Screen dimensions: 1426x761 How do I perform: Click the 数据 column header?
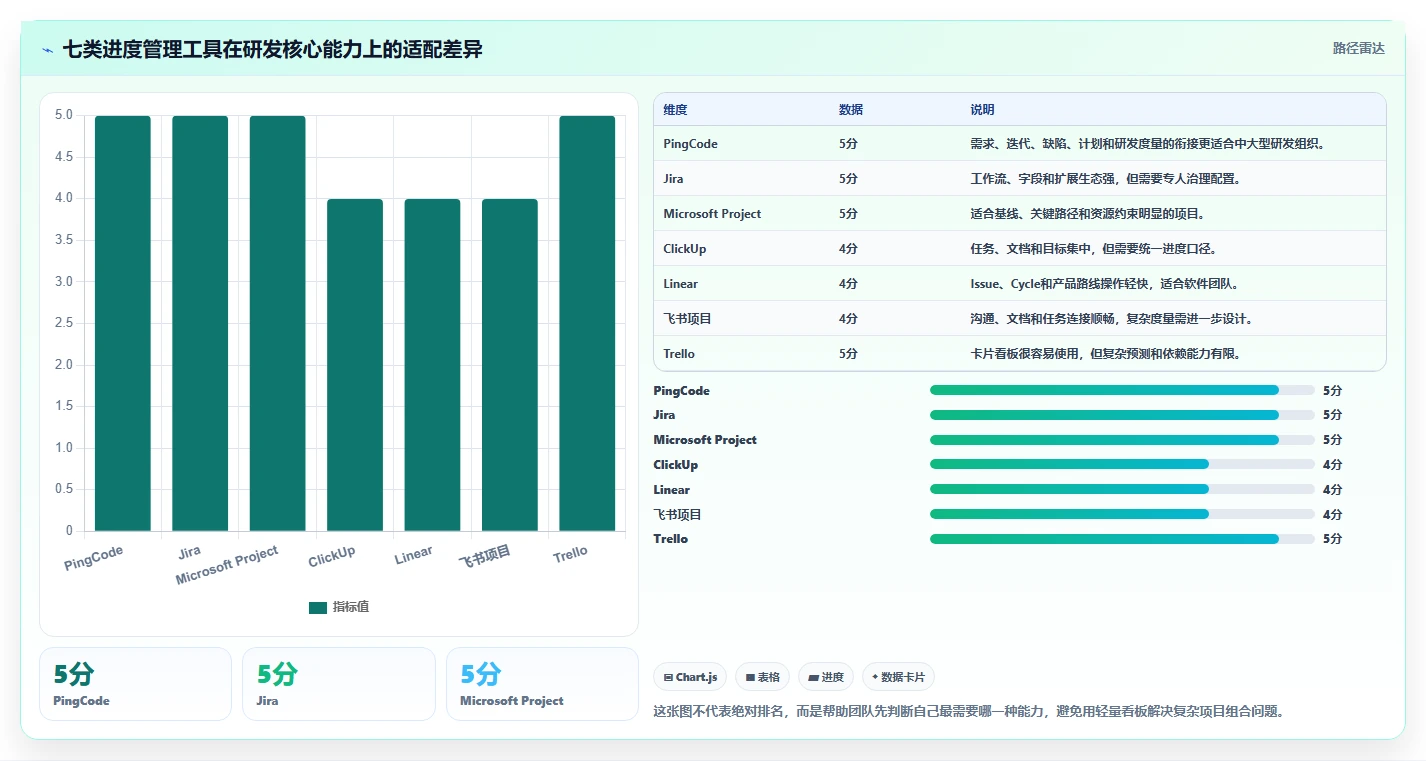coord(851,110)
